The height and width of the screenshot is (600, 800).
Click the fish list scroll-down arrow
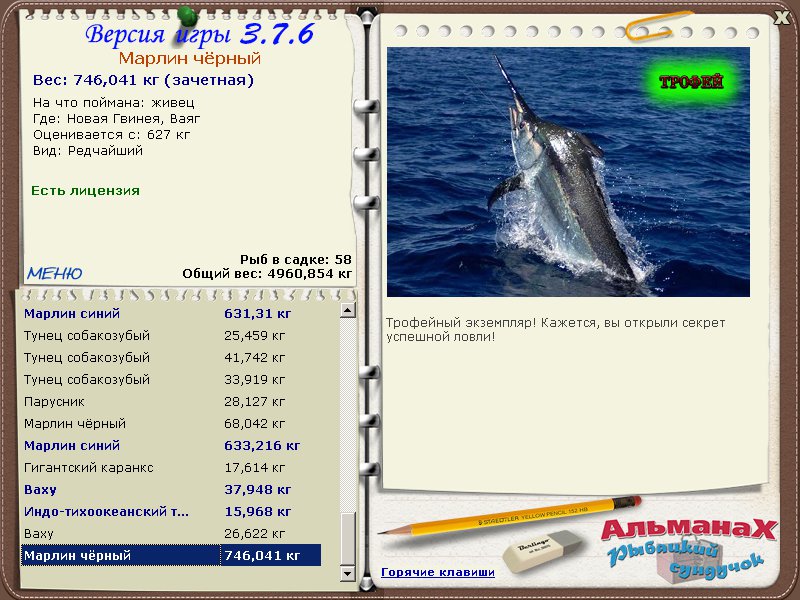[x=347, y=573]
